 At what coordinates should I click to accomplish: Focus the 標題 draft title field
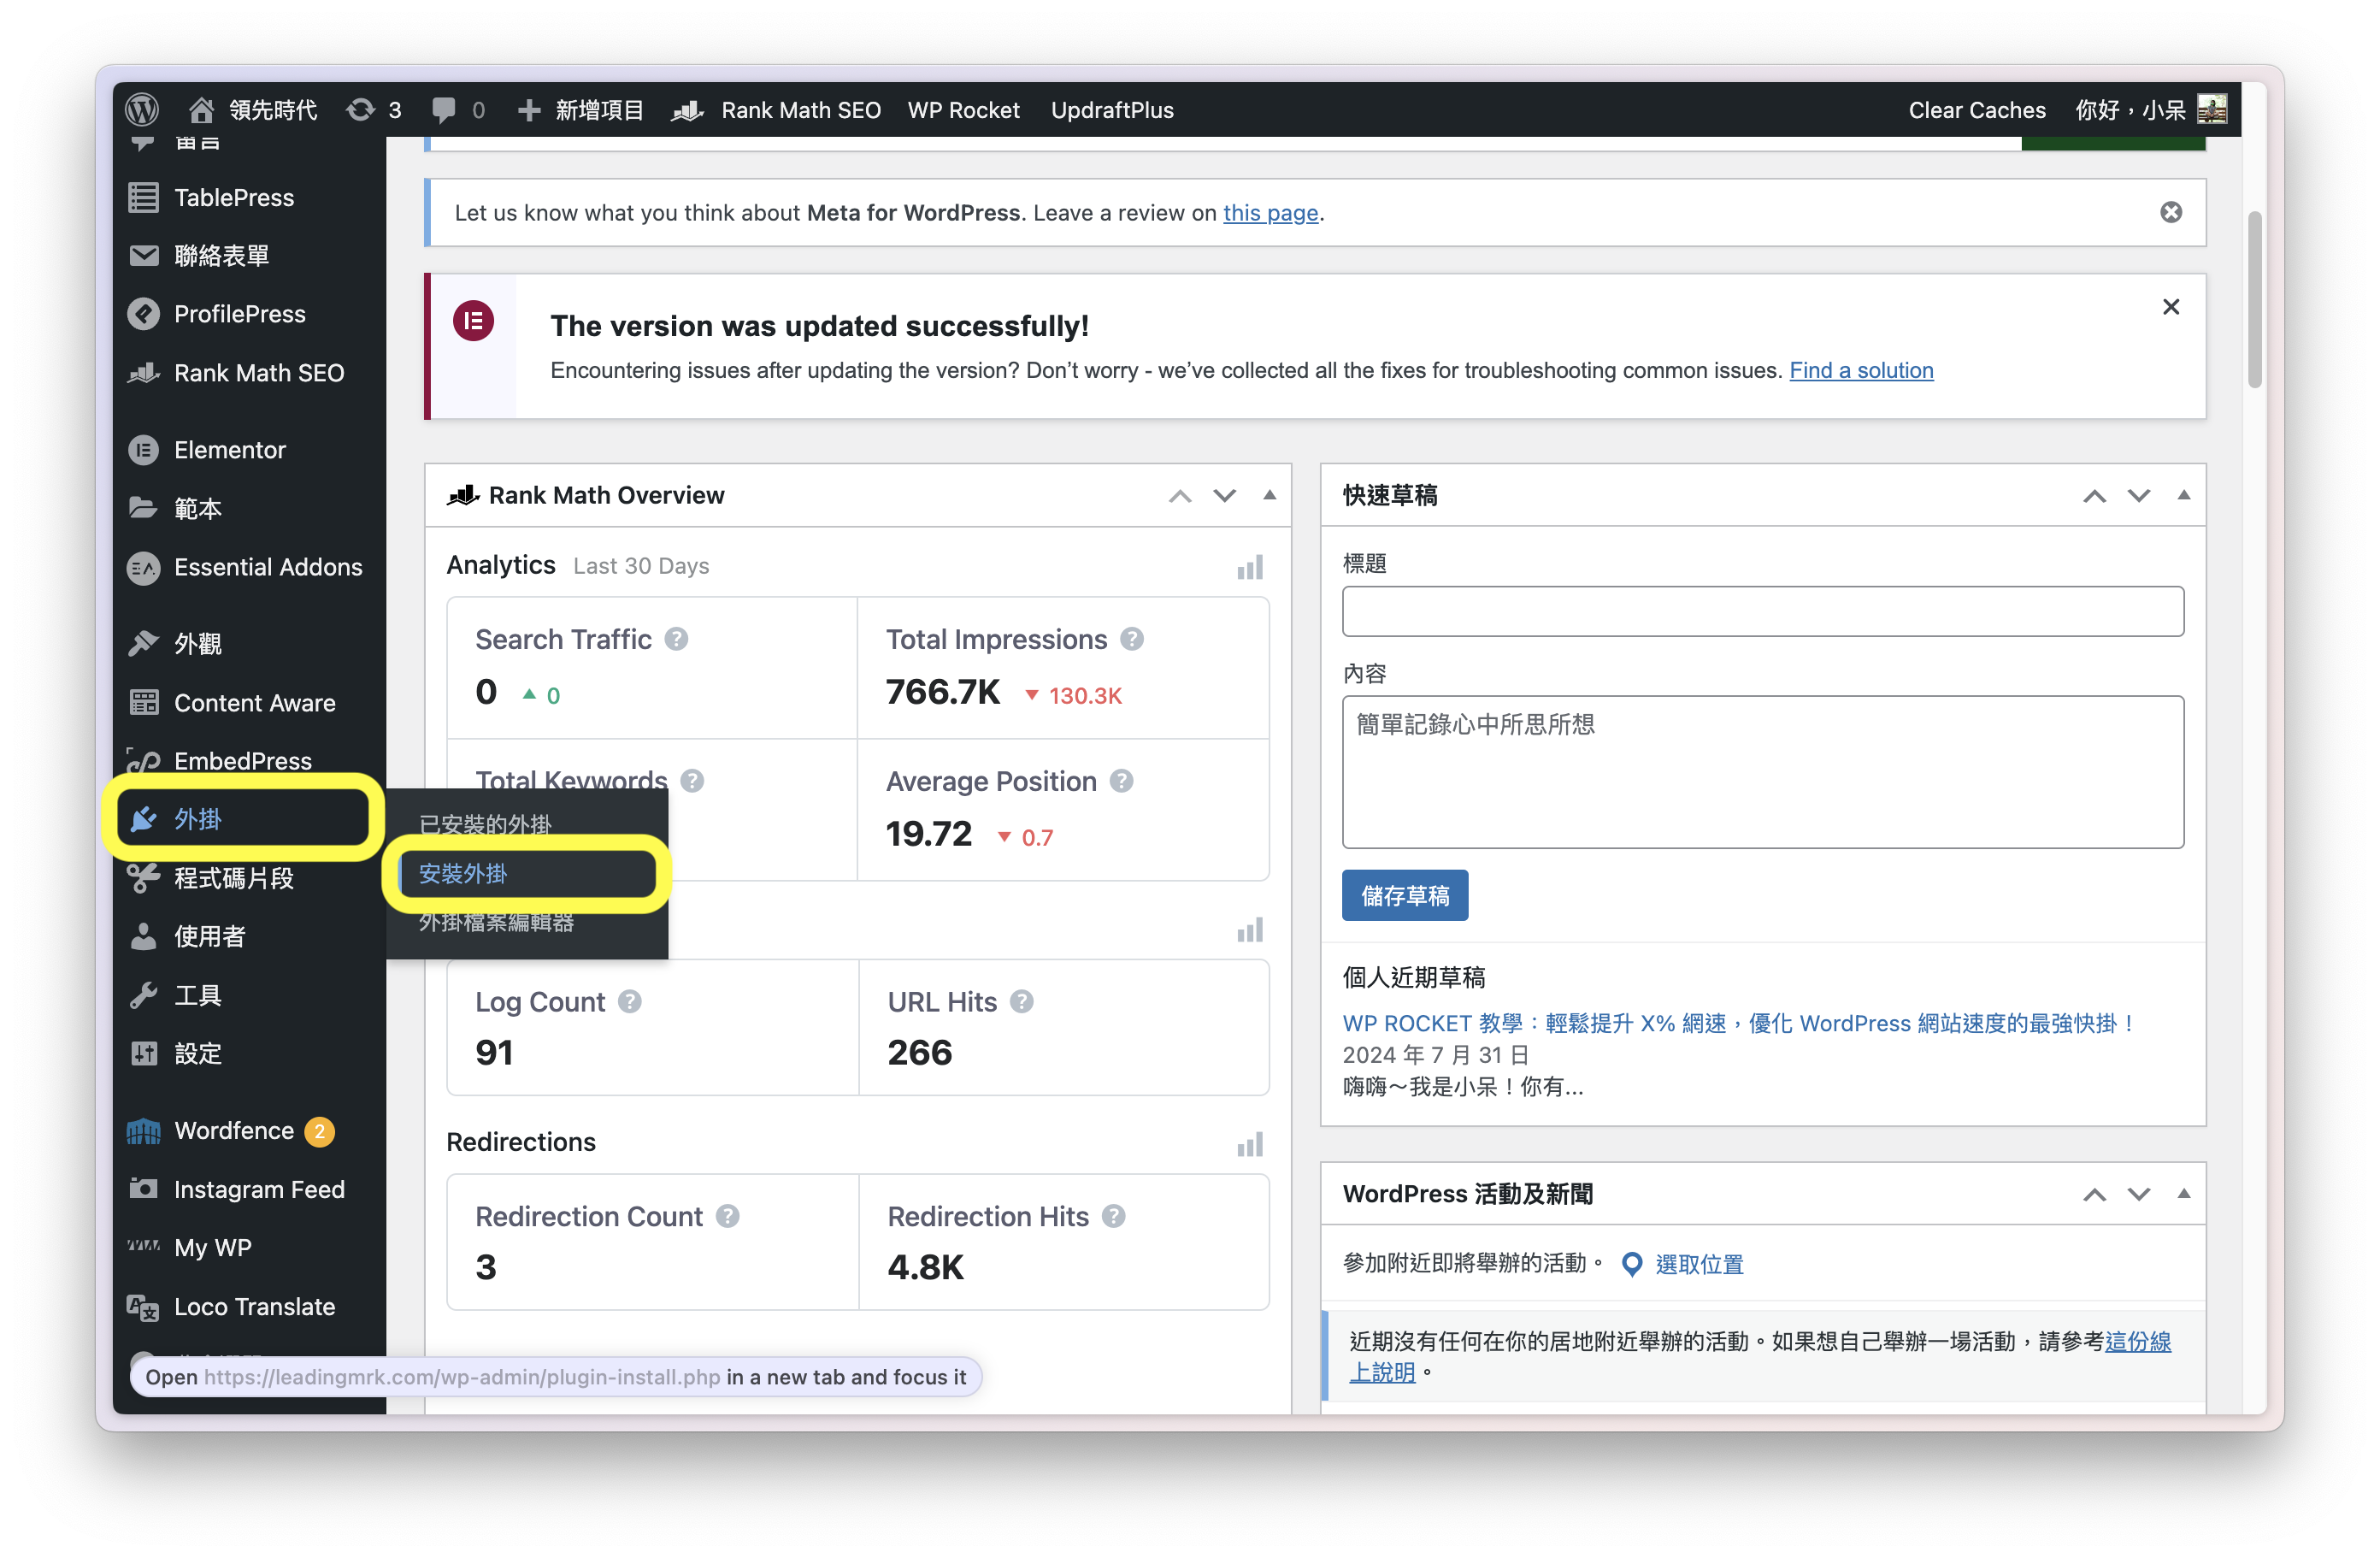click(1762, 611)
